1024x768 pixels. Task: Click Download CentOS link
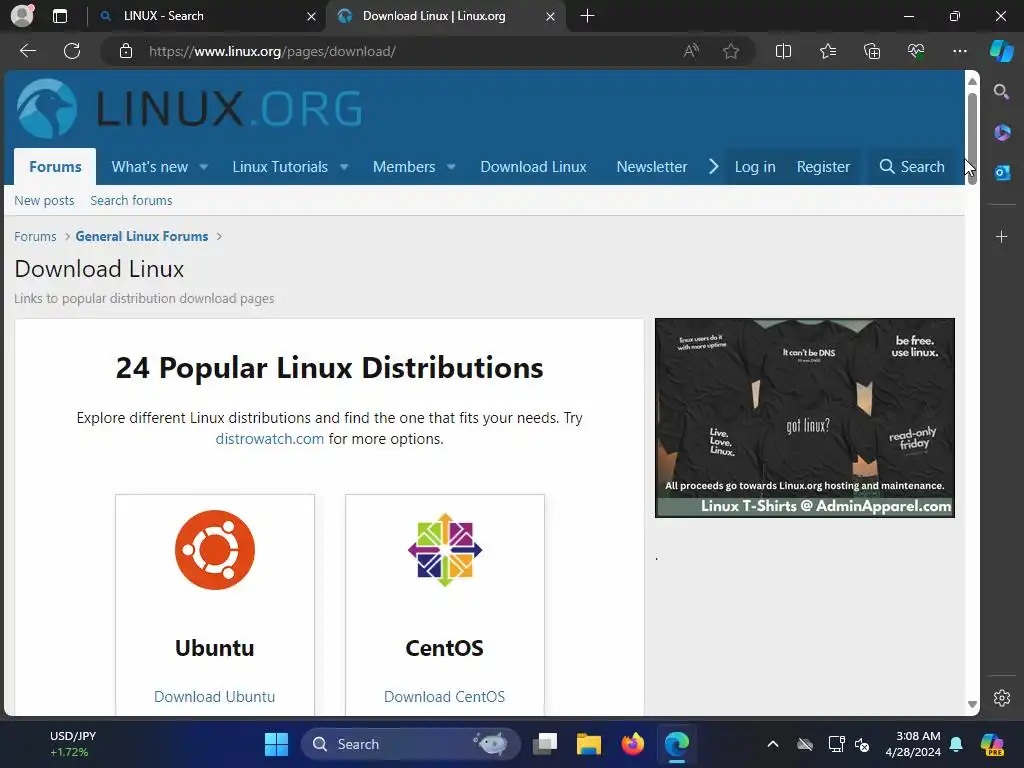click(444, 697)
